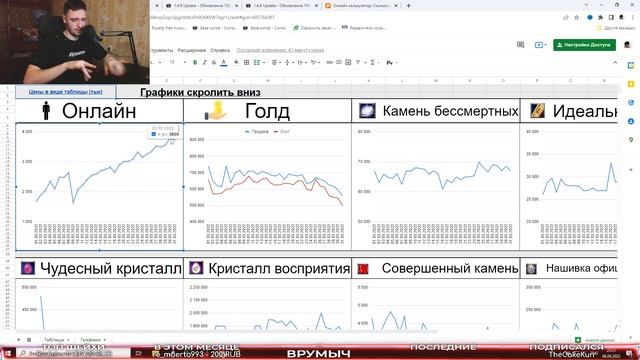640x360 pixels.
Task: Open the Google account avatar
Action: tap(627, 45)
